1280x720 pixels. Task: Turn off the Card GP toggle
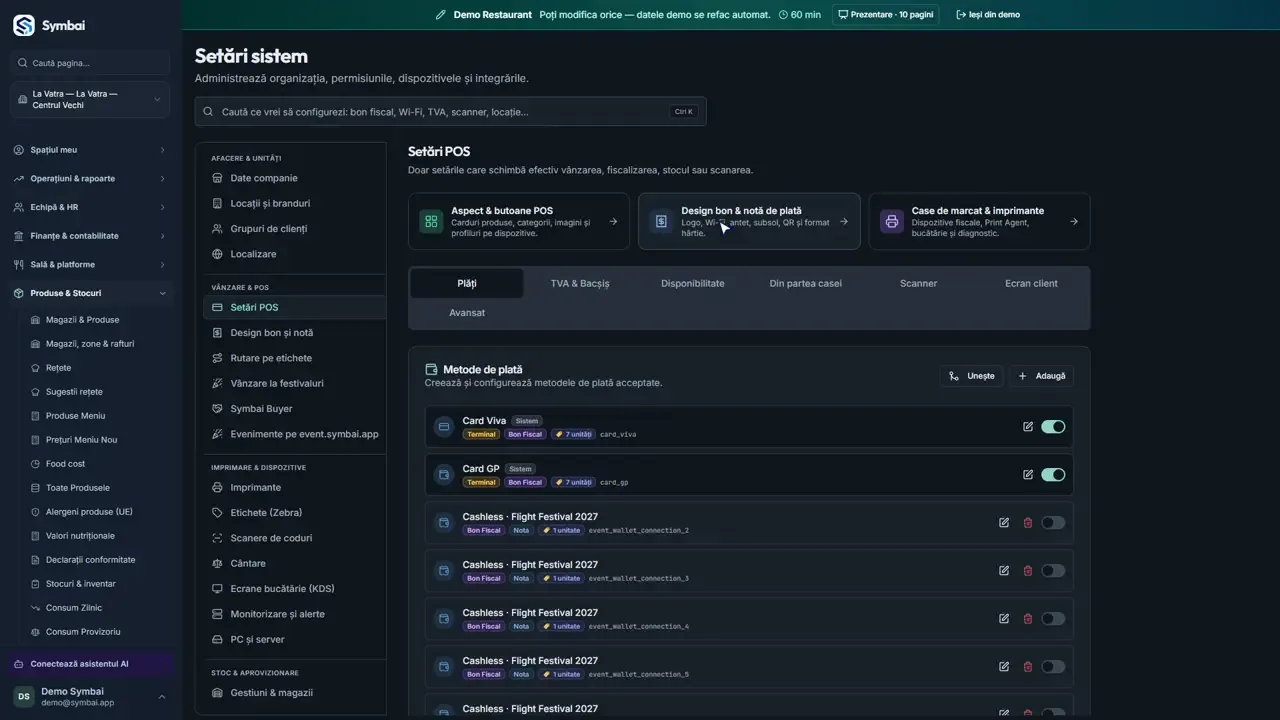(1053, 475)
